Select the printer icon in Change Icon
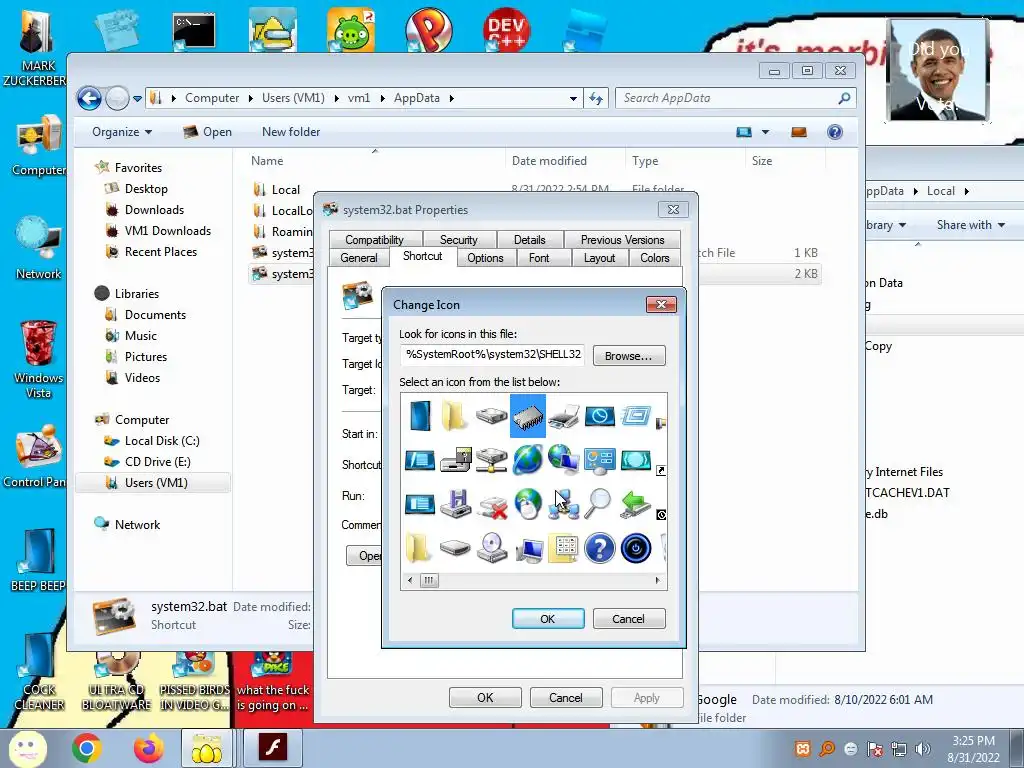Image resolution: width=1024 pixels, height=768 pixels. click(x=564, y=415)
